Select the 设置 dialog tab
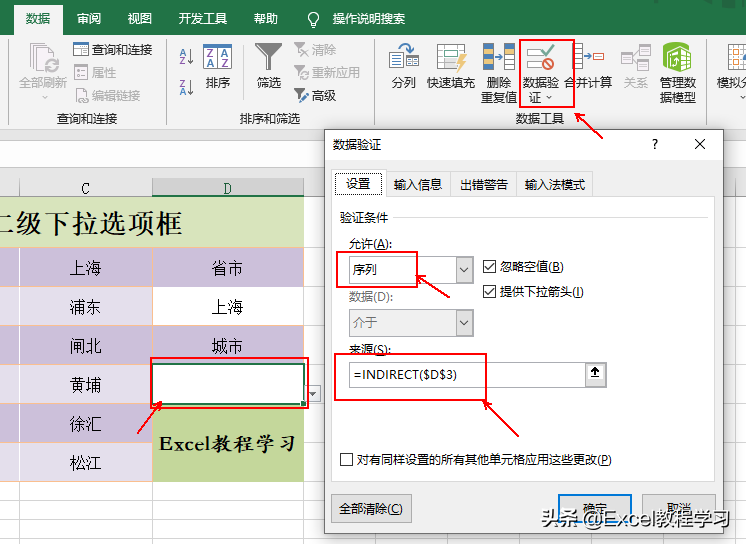This screenshot has width=746, height=544. pyautogui.click(x=358, y=184)
